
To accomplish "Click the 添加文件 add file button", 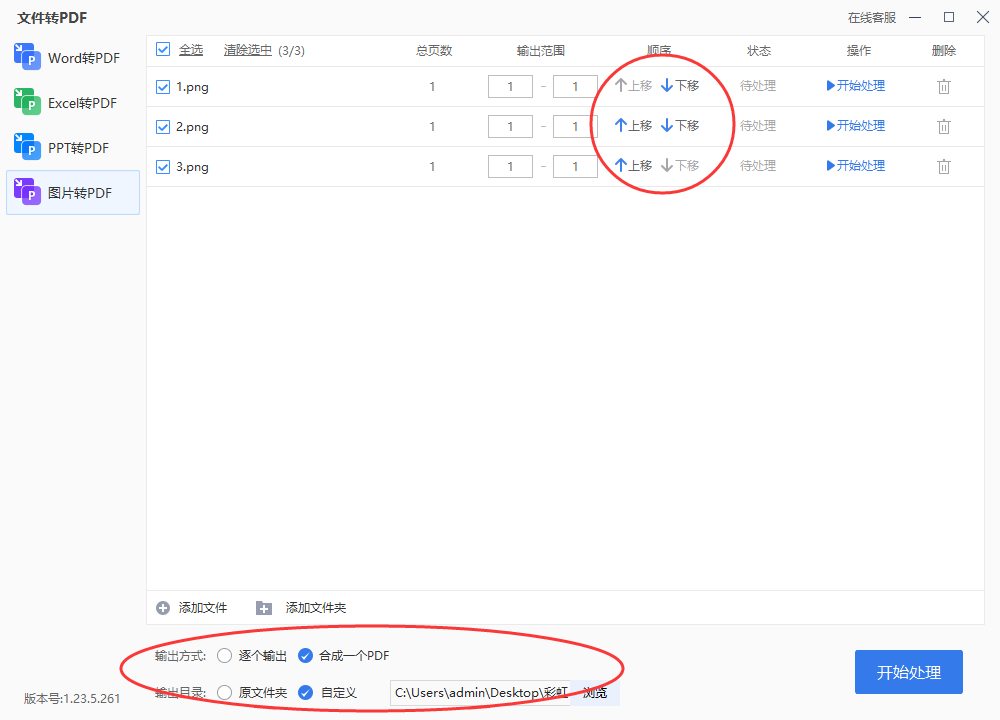I will pos(192,608).
